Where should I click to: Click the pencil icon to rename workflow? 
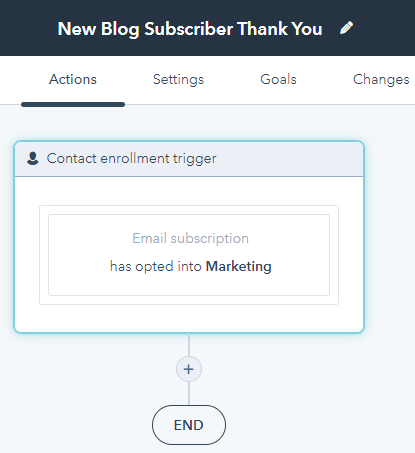(x=346, y=28)
